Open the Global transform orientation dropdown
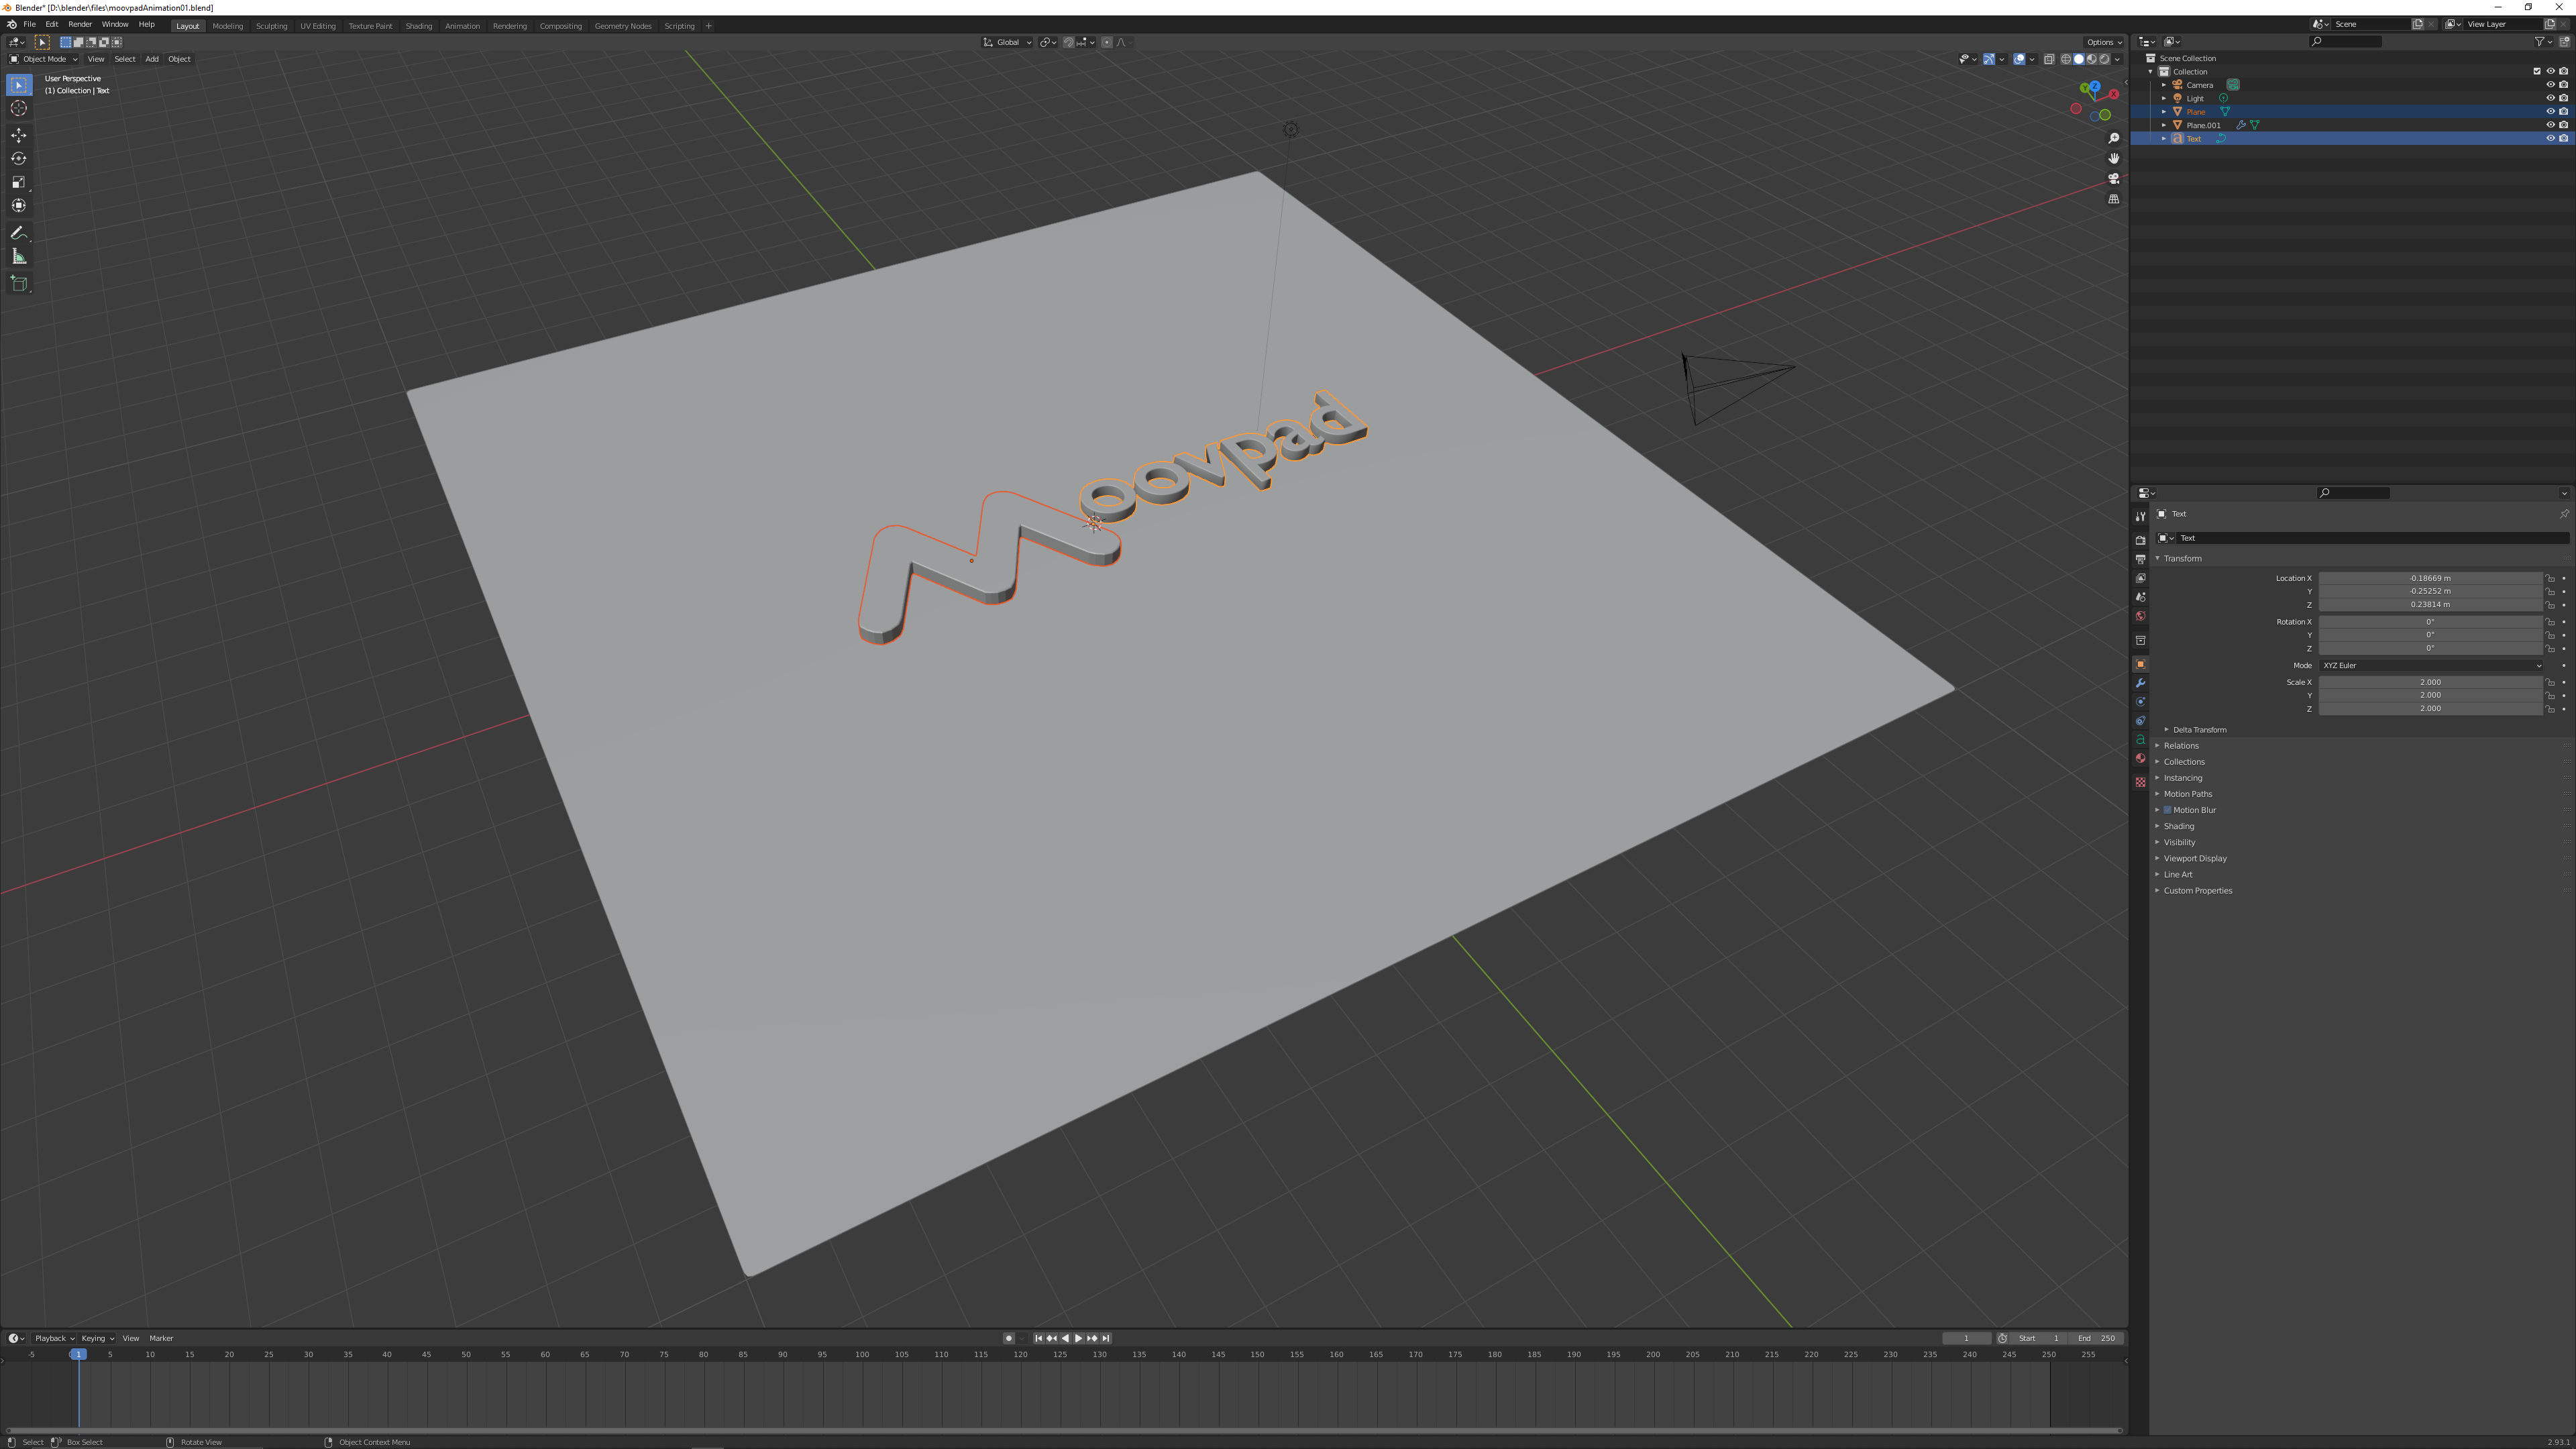This screenshot has width=2576, height=1449. click(x=1007, y=42)
